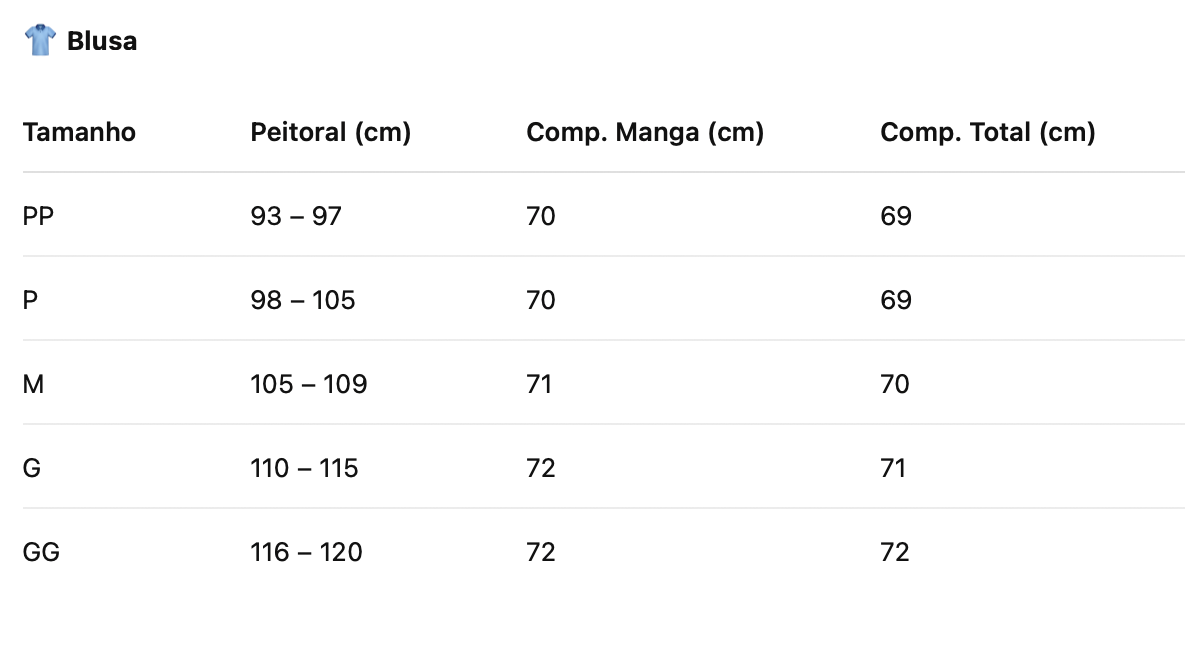Click the Peitoral (cm) column header
Screen dimensions: 1202x646
(331, 132)
